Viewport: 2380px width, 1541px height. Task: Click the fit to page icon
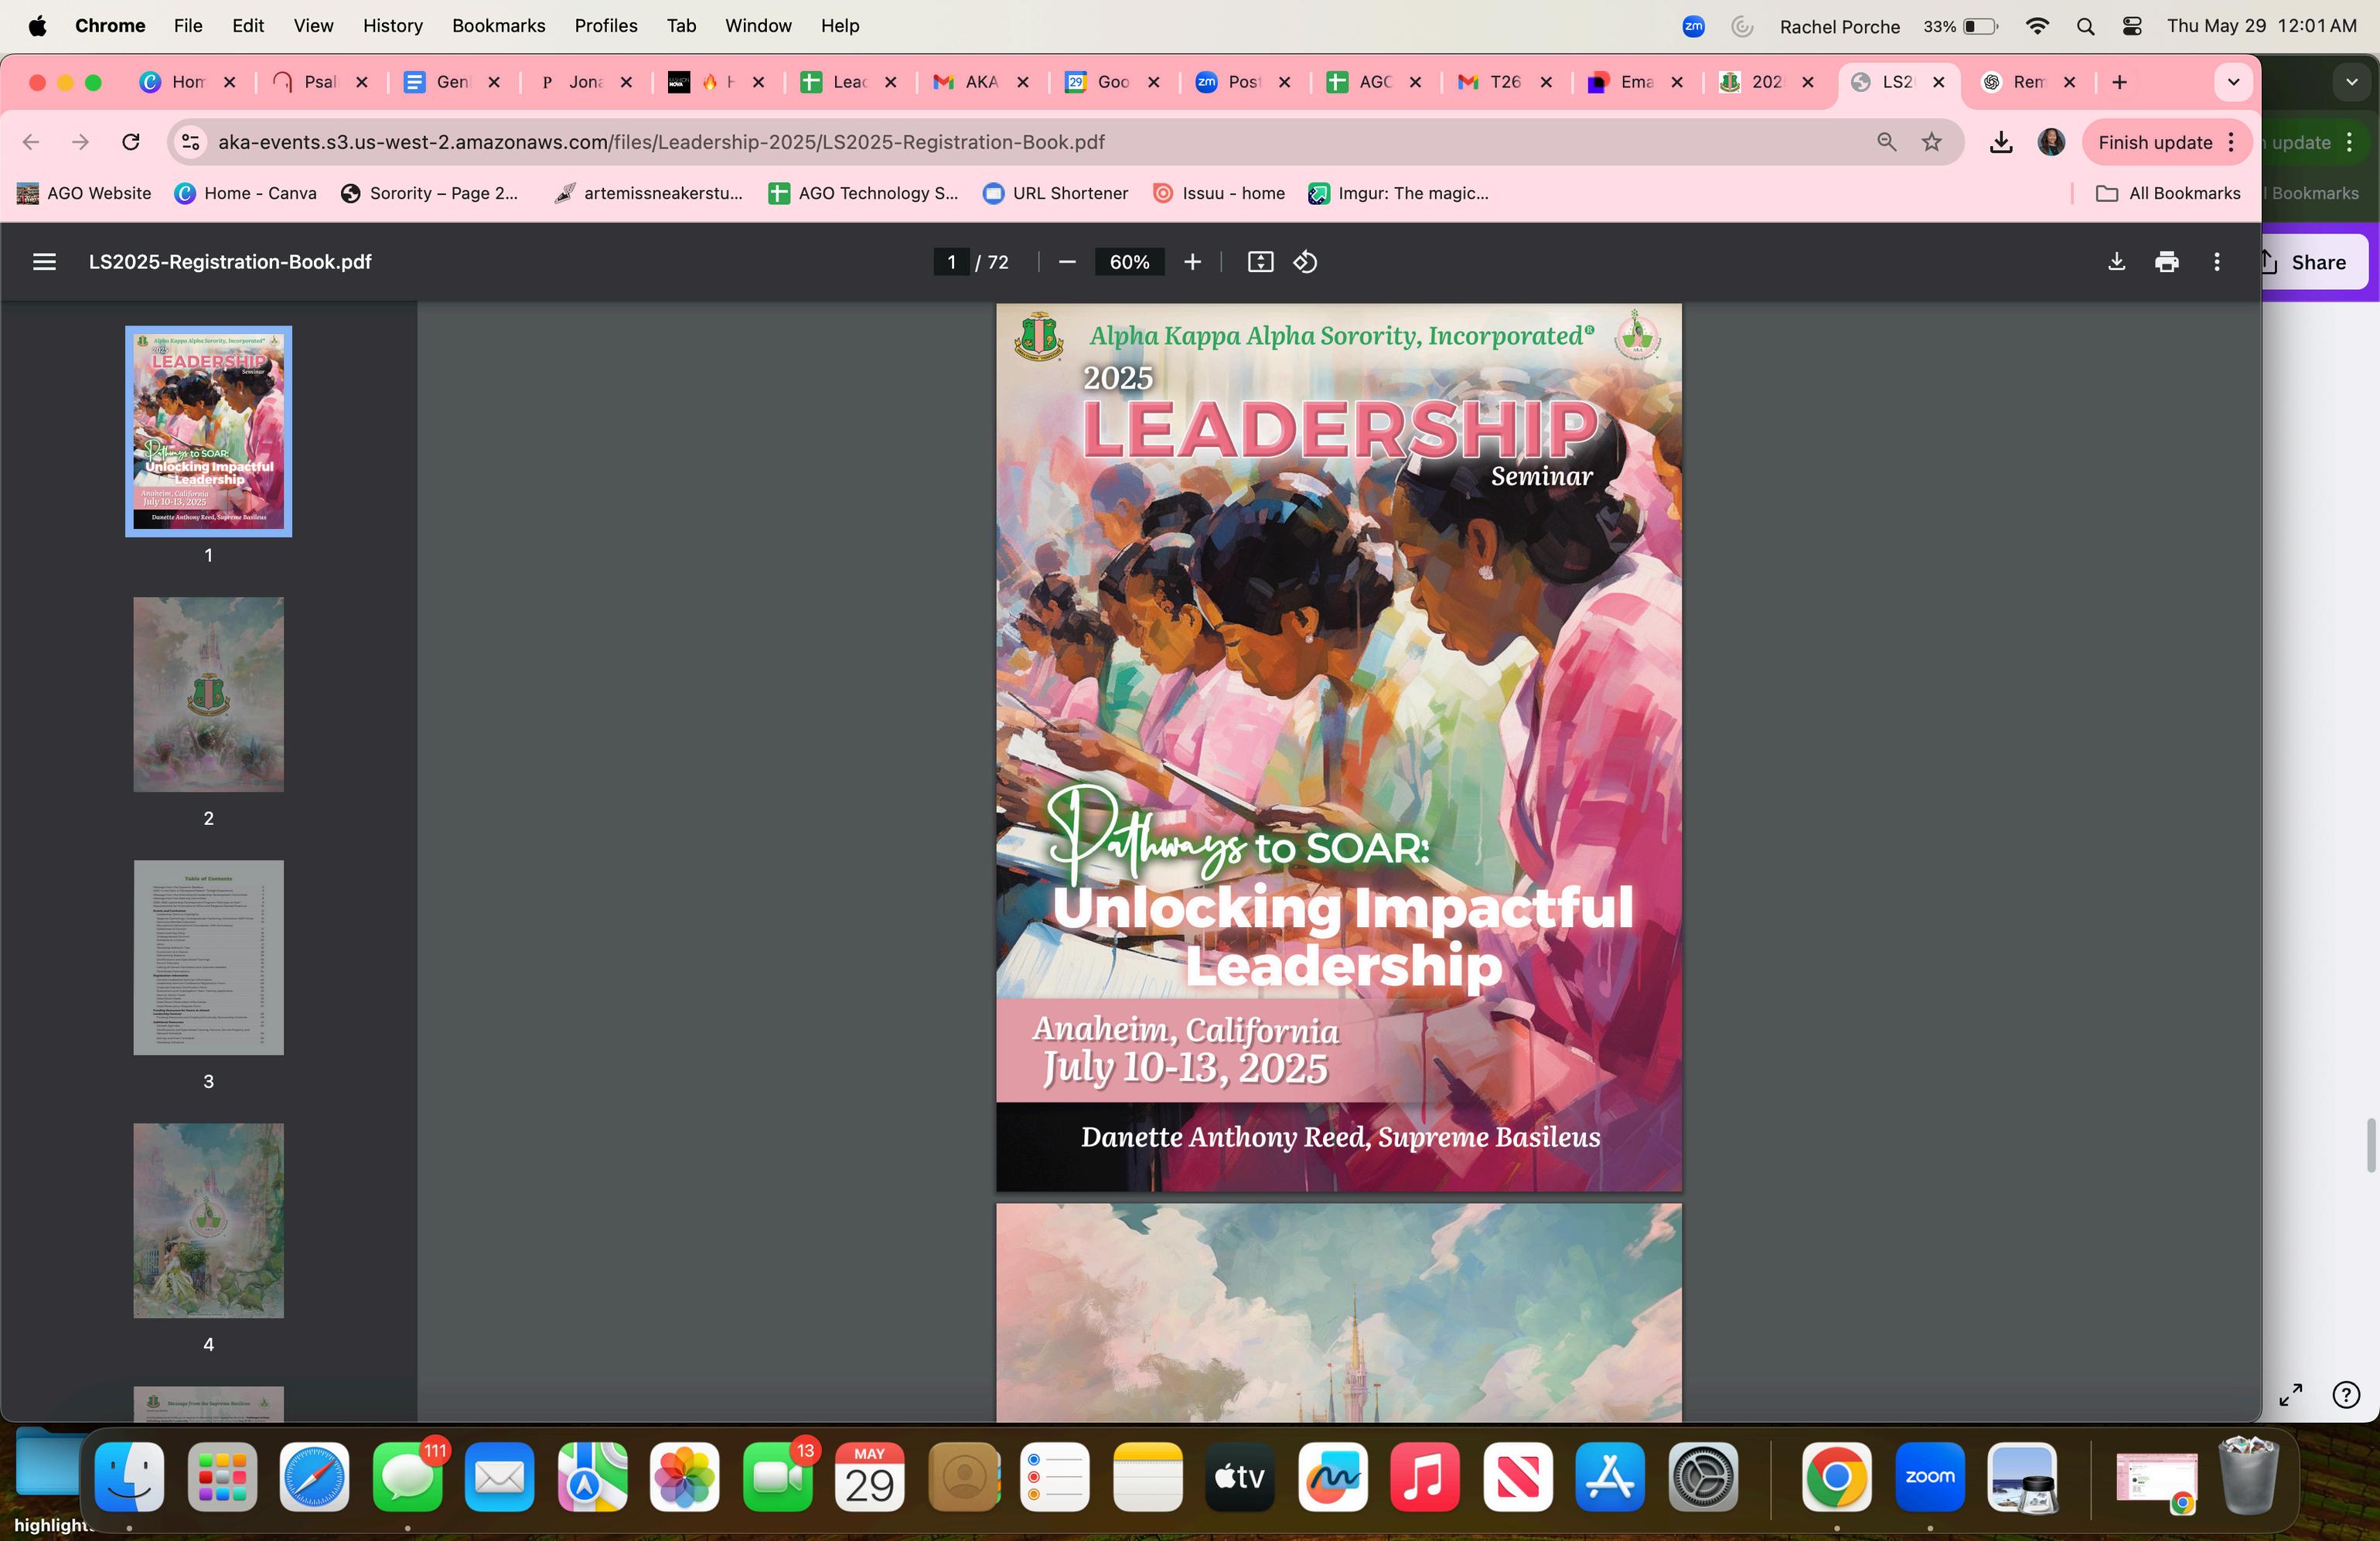(1260, 262)
